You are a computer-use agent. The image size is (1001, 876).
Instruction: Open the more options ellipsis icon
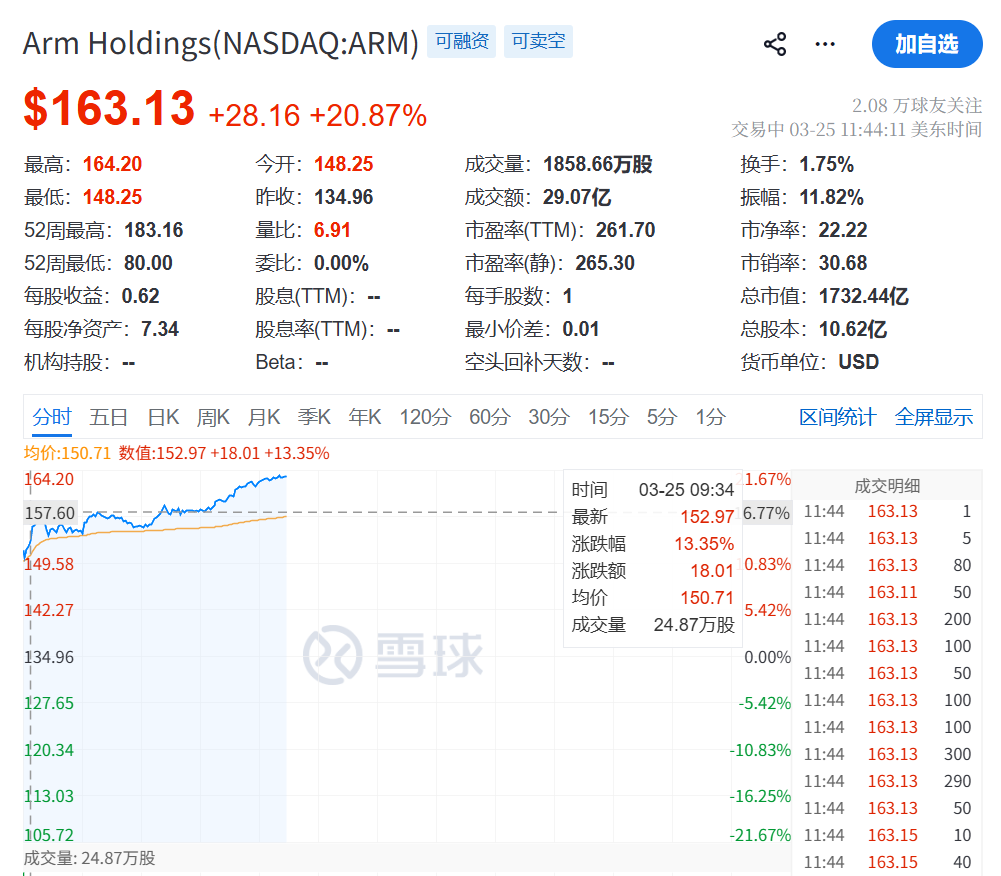[x=825, y=43]
